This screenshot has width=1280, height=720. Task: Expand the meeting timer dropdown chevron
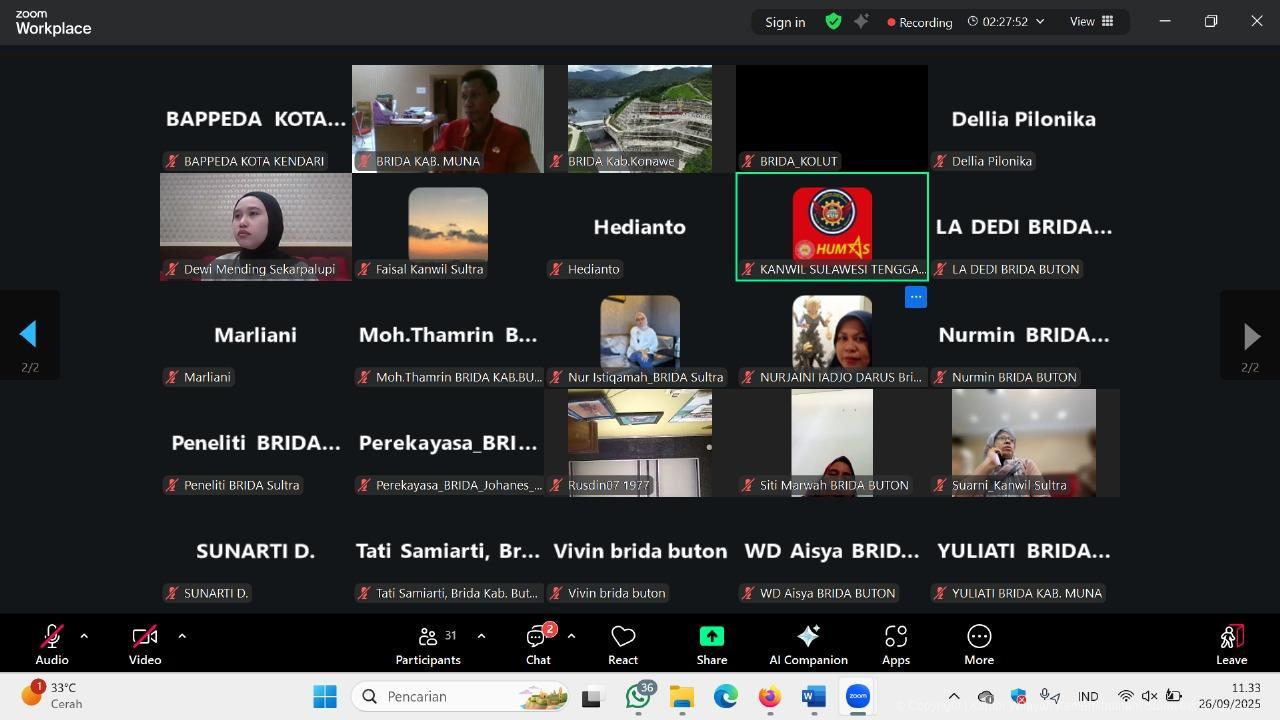click(x=1040, y=21)
